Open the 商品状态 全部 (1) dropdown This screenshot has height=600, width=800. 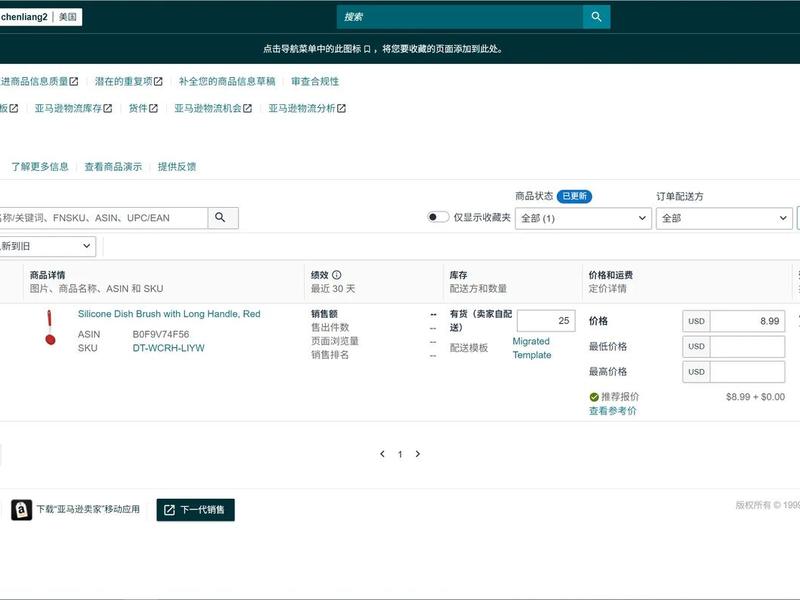point(583,218)
